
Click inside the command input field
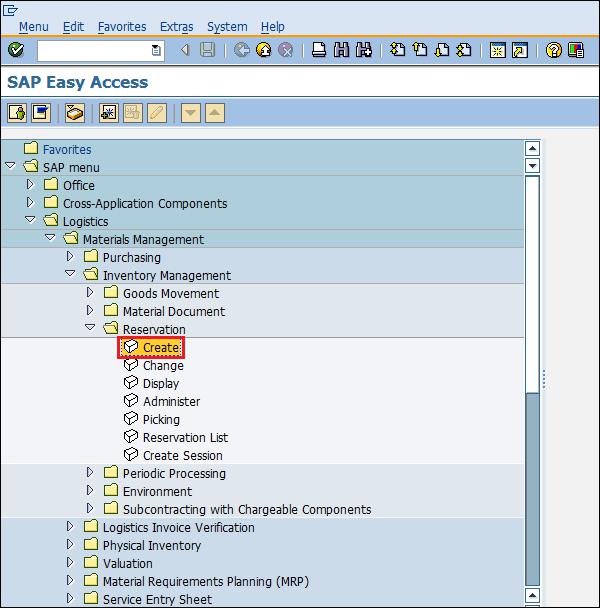pyautogui.click(x=94, y=50)
